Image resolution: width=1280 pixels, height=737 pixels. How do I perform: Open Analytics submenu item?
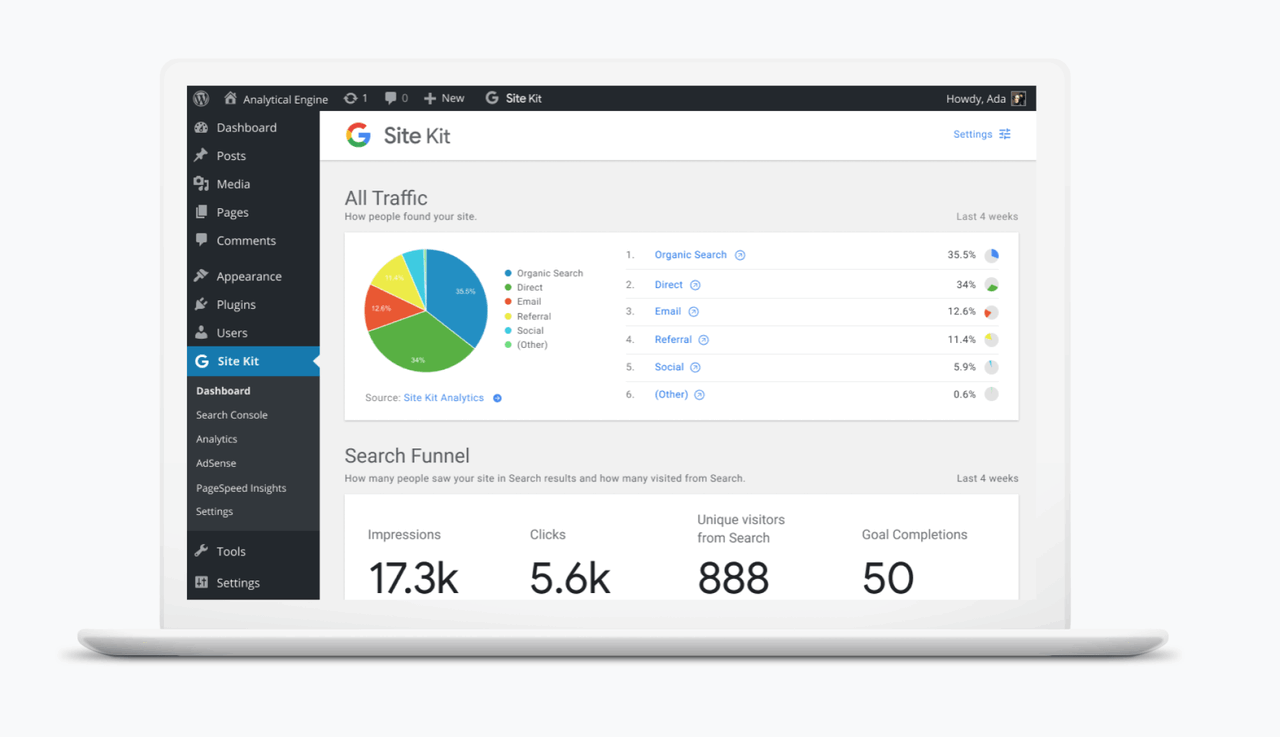[x=217, y=439]
